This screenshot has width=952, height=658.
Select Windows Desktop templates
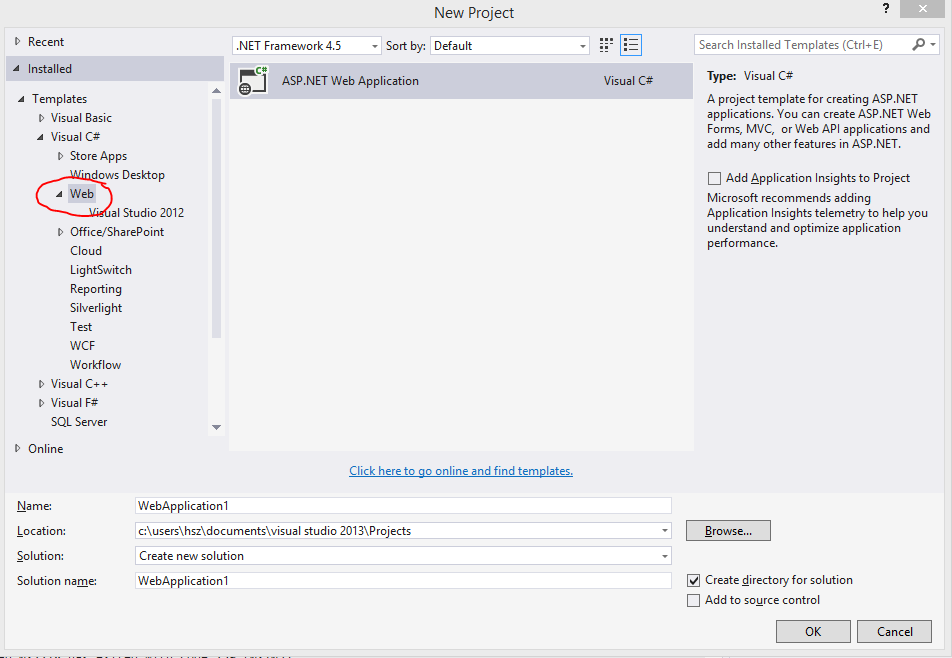117,175
